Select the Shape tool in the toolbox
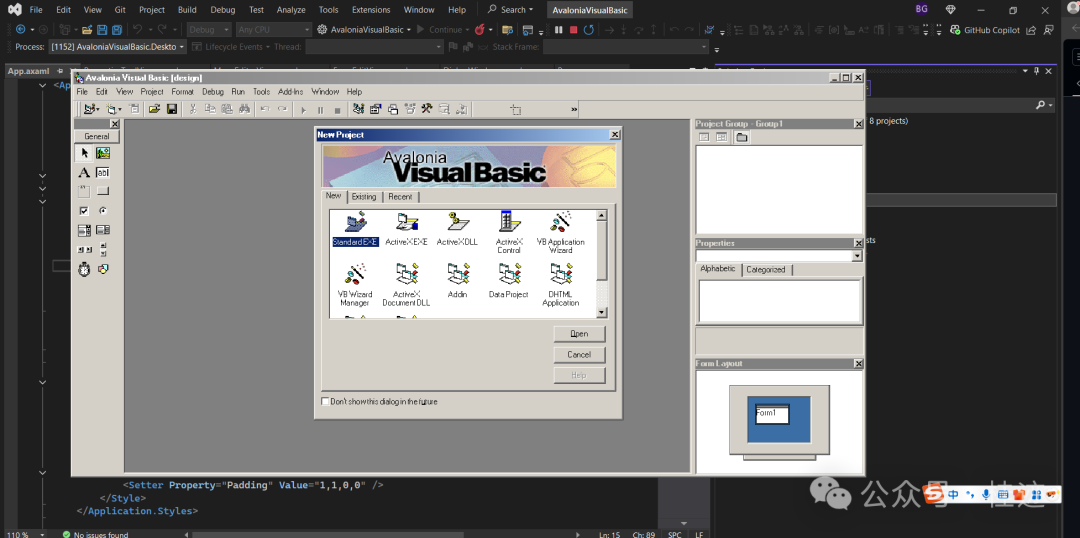Screen dimensions: 1080x538 tap(103, 269)
